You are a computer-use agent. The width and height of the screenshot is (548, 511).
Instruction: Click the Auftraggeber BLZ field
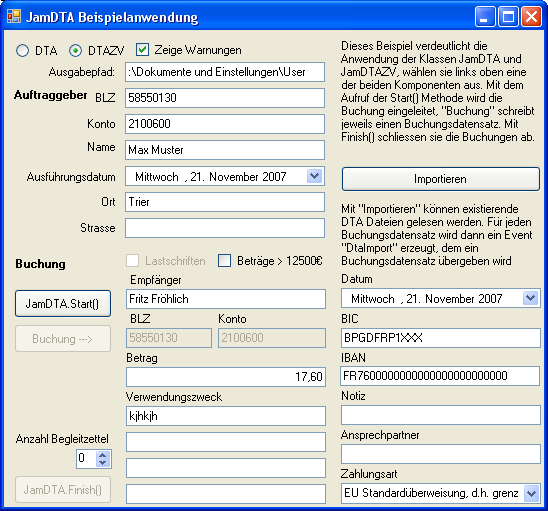(225, 98)
